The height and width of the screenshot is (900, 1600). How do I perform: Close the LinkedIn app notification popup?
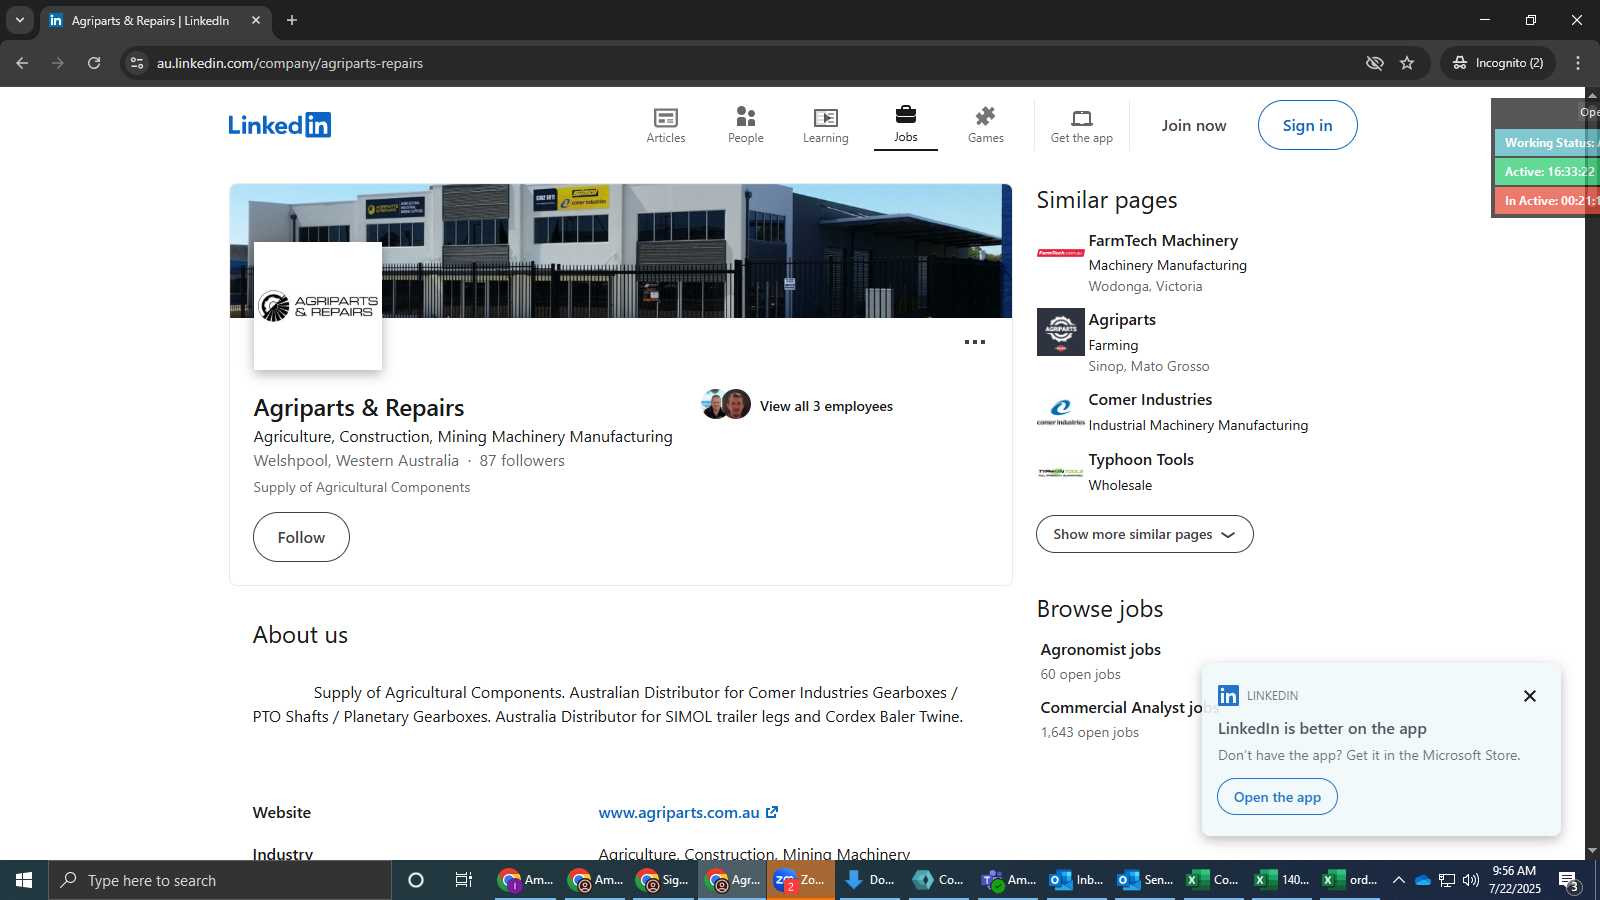tap(1530, 696)
